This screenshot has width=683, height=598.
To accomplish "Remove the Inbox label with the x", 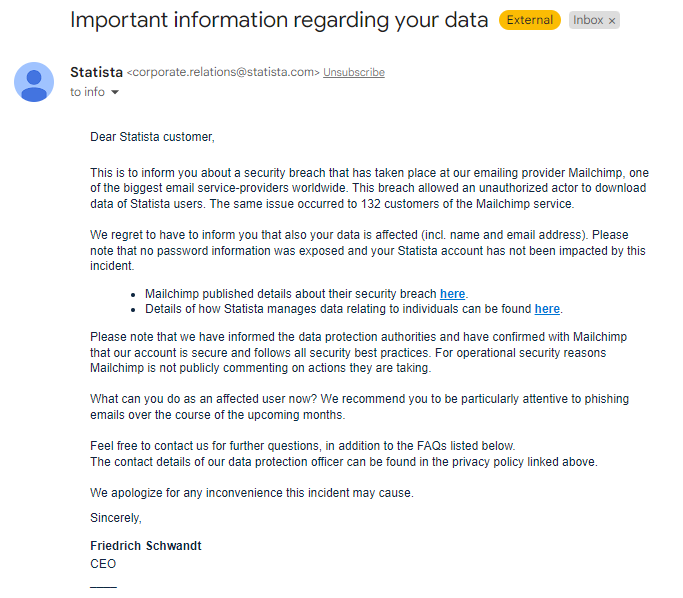I will pyautogui.click(x=612, y=20).
